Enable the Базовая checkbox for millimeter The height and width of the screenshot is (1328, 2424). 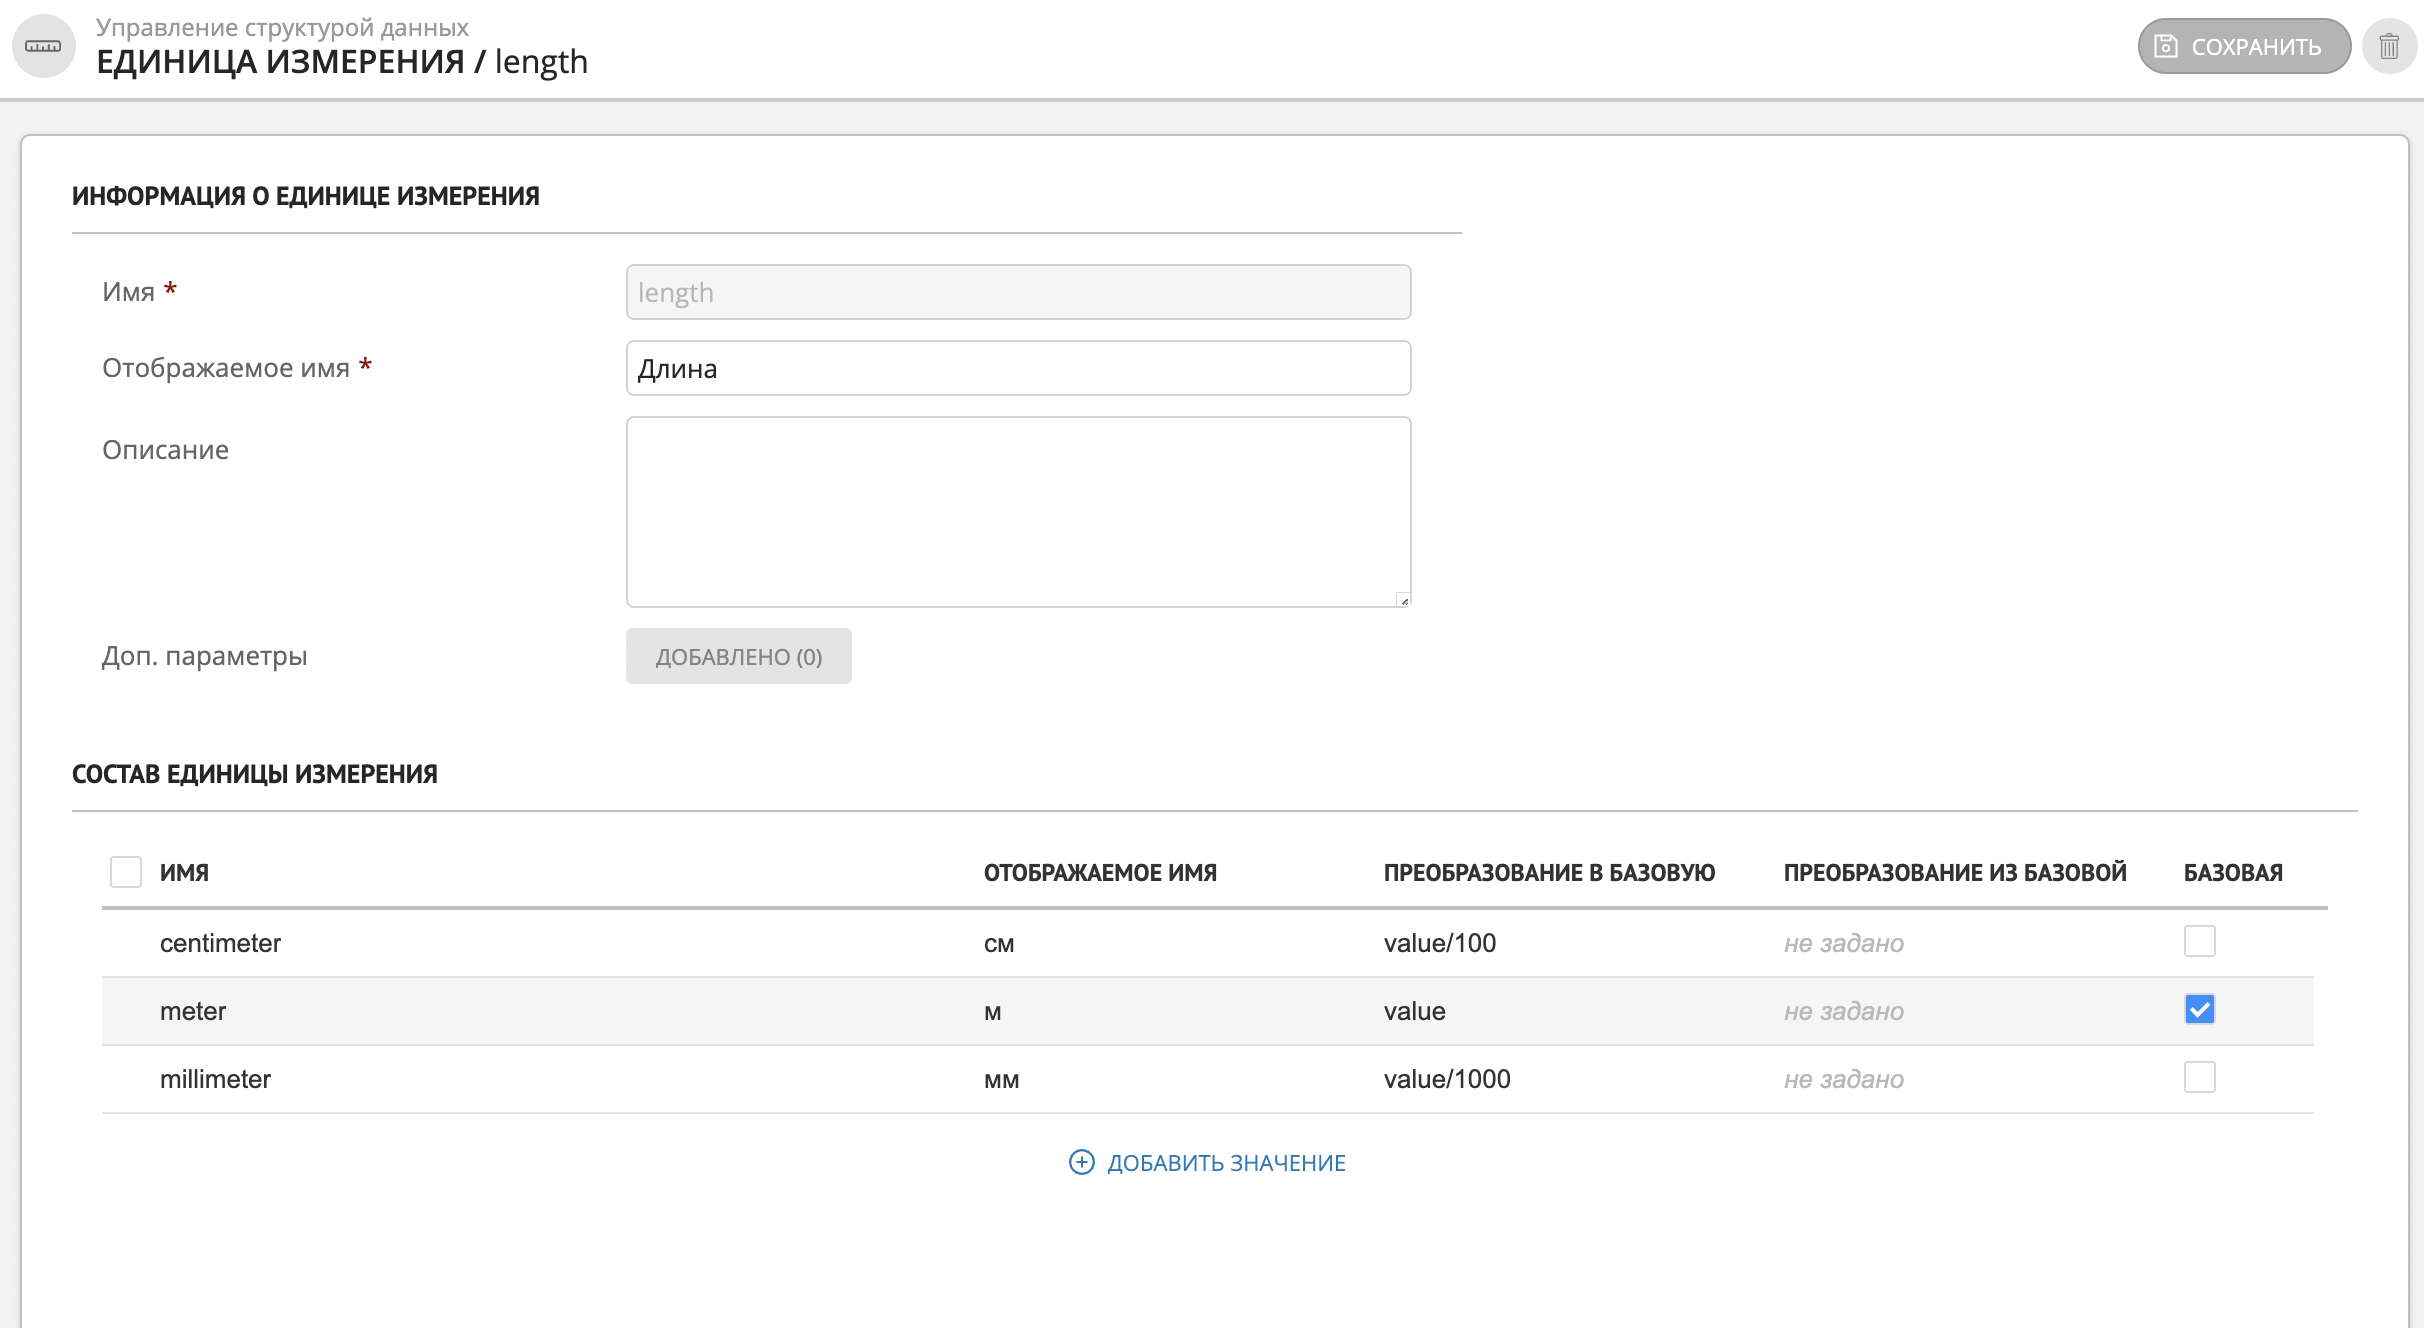2199,1078
